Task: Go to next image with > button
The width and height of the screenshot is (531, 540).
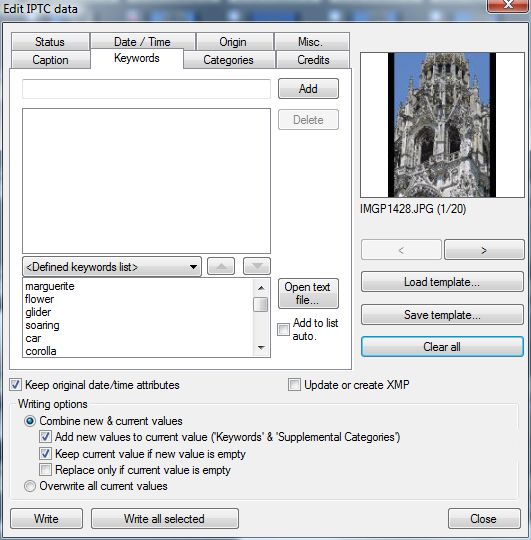Action: click(484, 250)
